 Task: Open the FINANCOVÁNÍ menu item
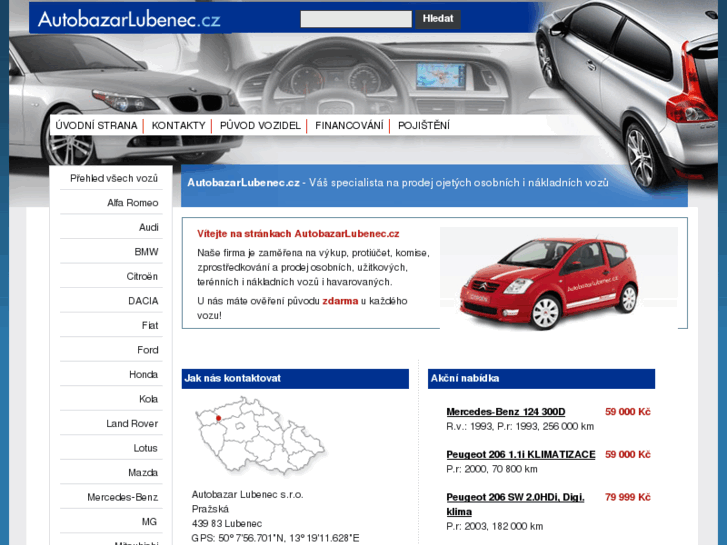point(349,126)
